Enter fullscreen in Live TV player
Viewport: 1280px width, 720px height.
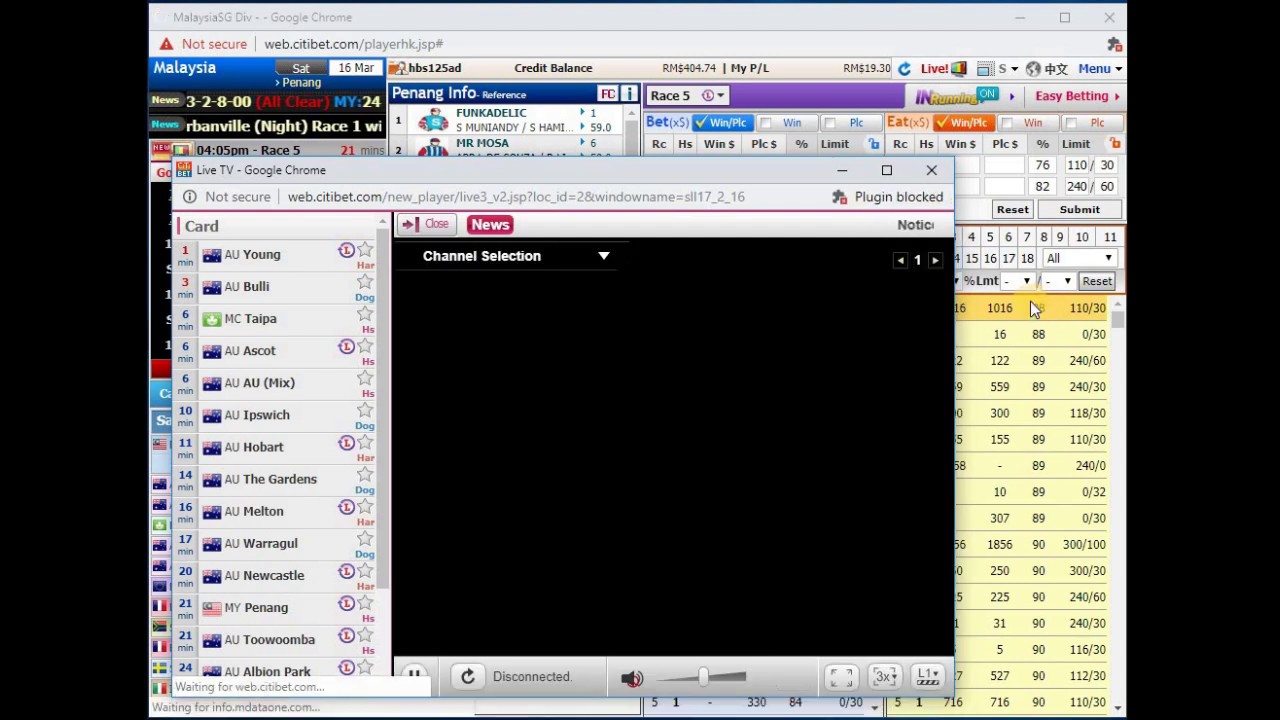point(842,677)
